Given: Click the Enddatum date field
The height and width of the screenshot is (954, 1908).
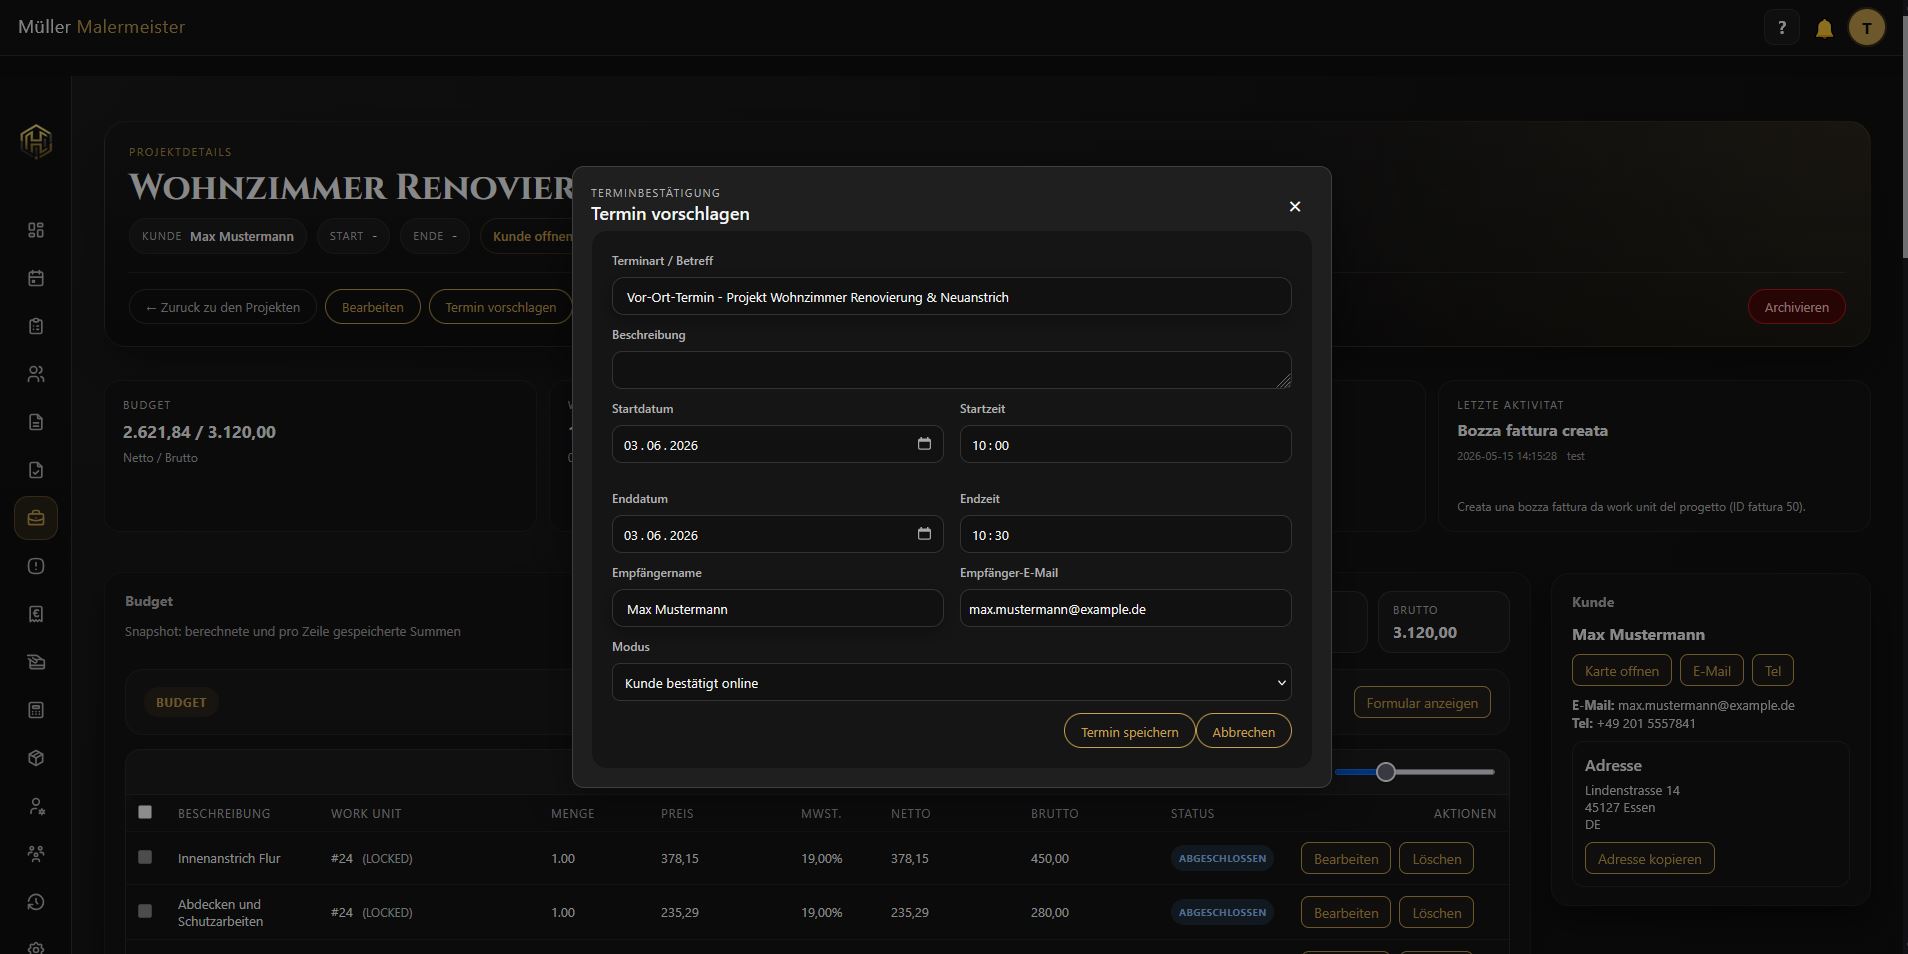Looking at the screenshot, I should (x=777, y=534).
